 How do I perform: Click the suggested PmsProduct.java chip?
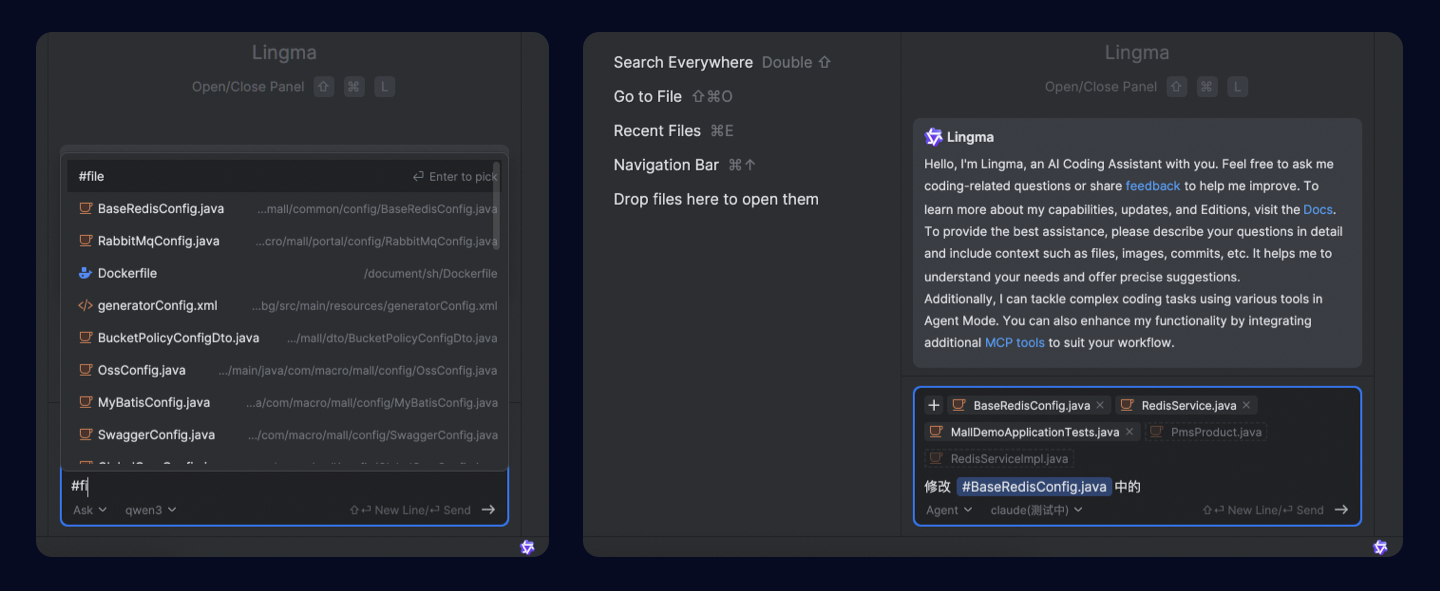point(1206,432)
